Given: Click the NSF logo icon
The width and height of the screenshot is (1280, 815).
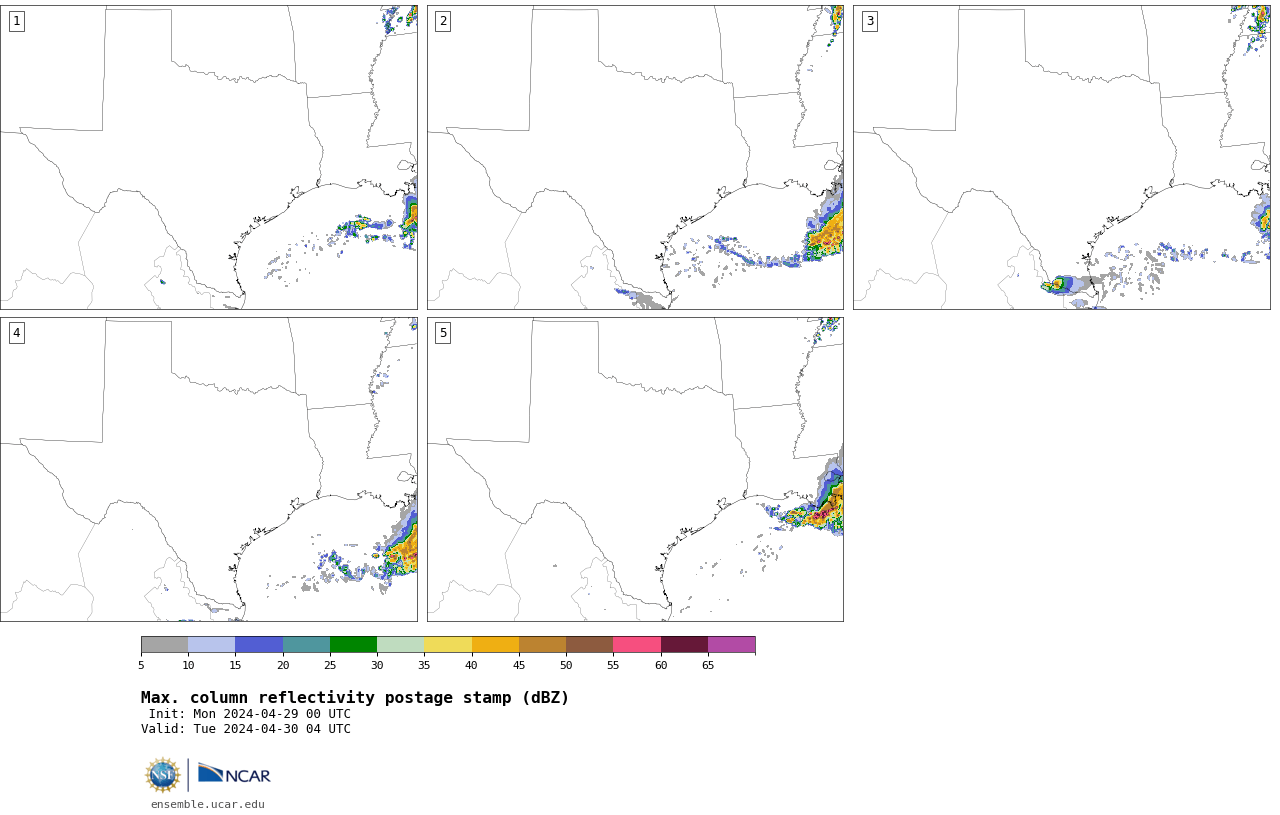Looking at the screenshot, I should point(163,775).
